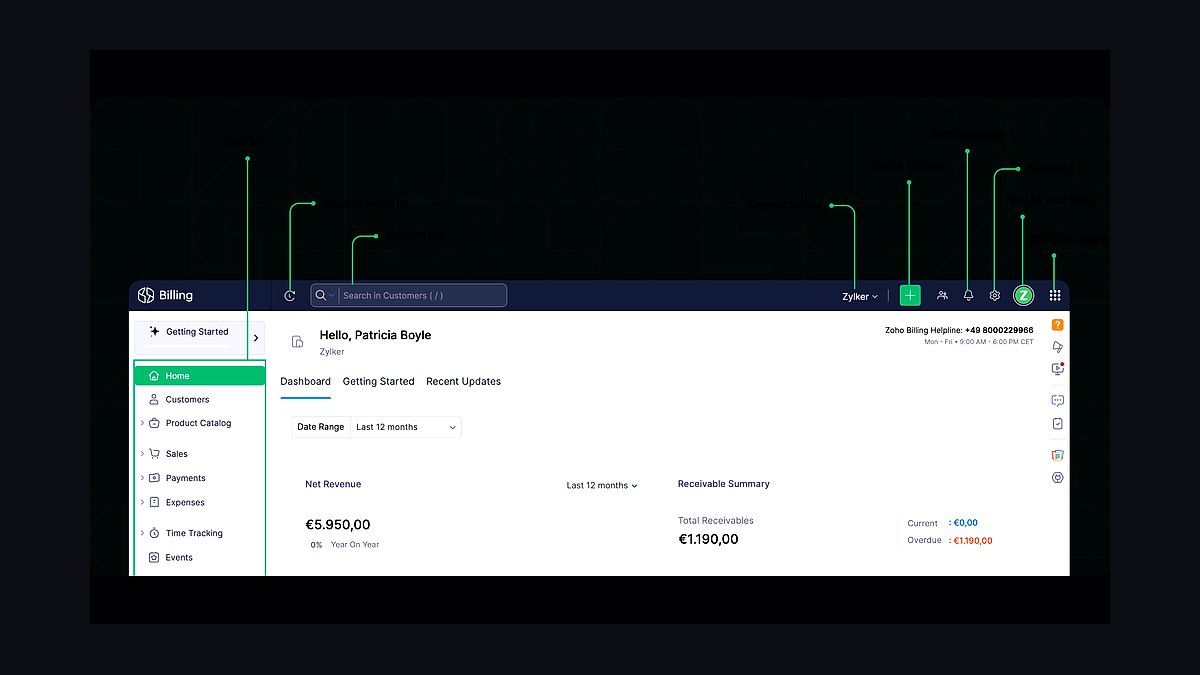Click the Zoho Billing logo
The width and height of the screenshot is (1200, 675).
(165, 295)
